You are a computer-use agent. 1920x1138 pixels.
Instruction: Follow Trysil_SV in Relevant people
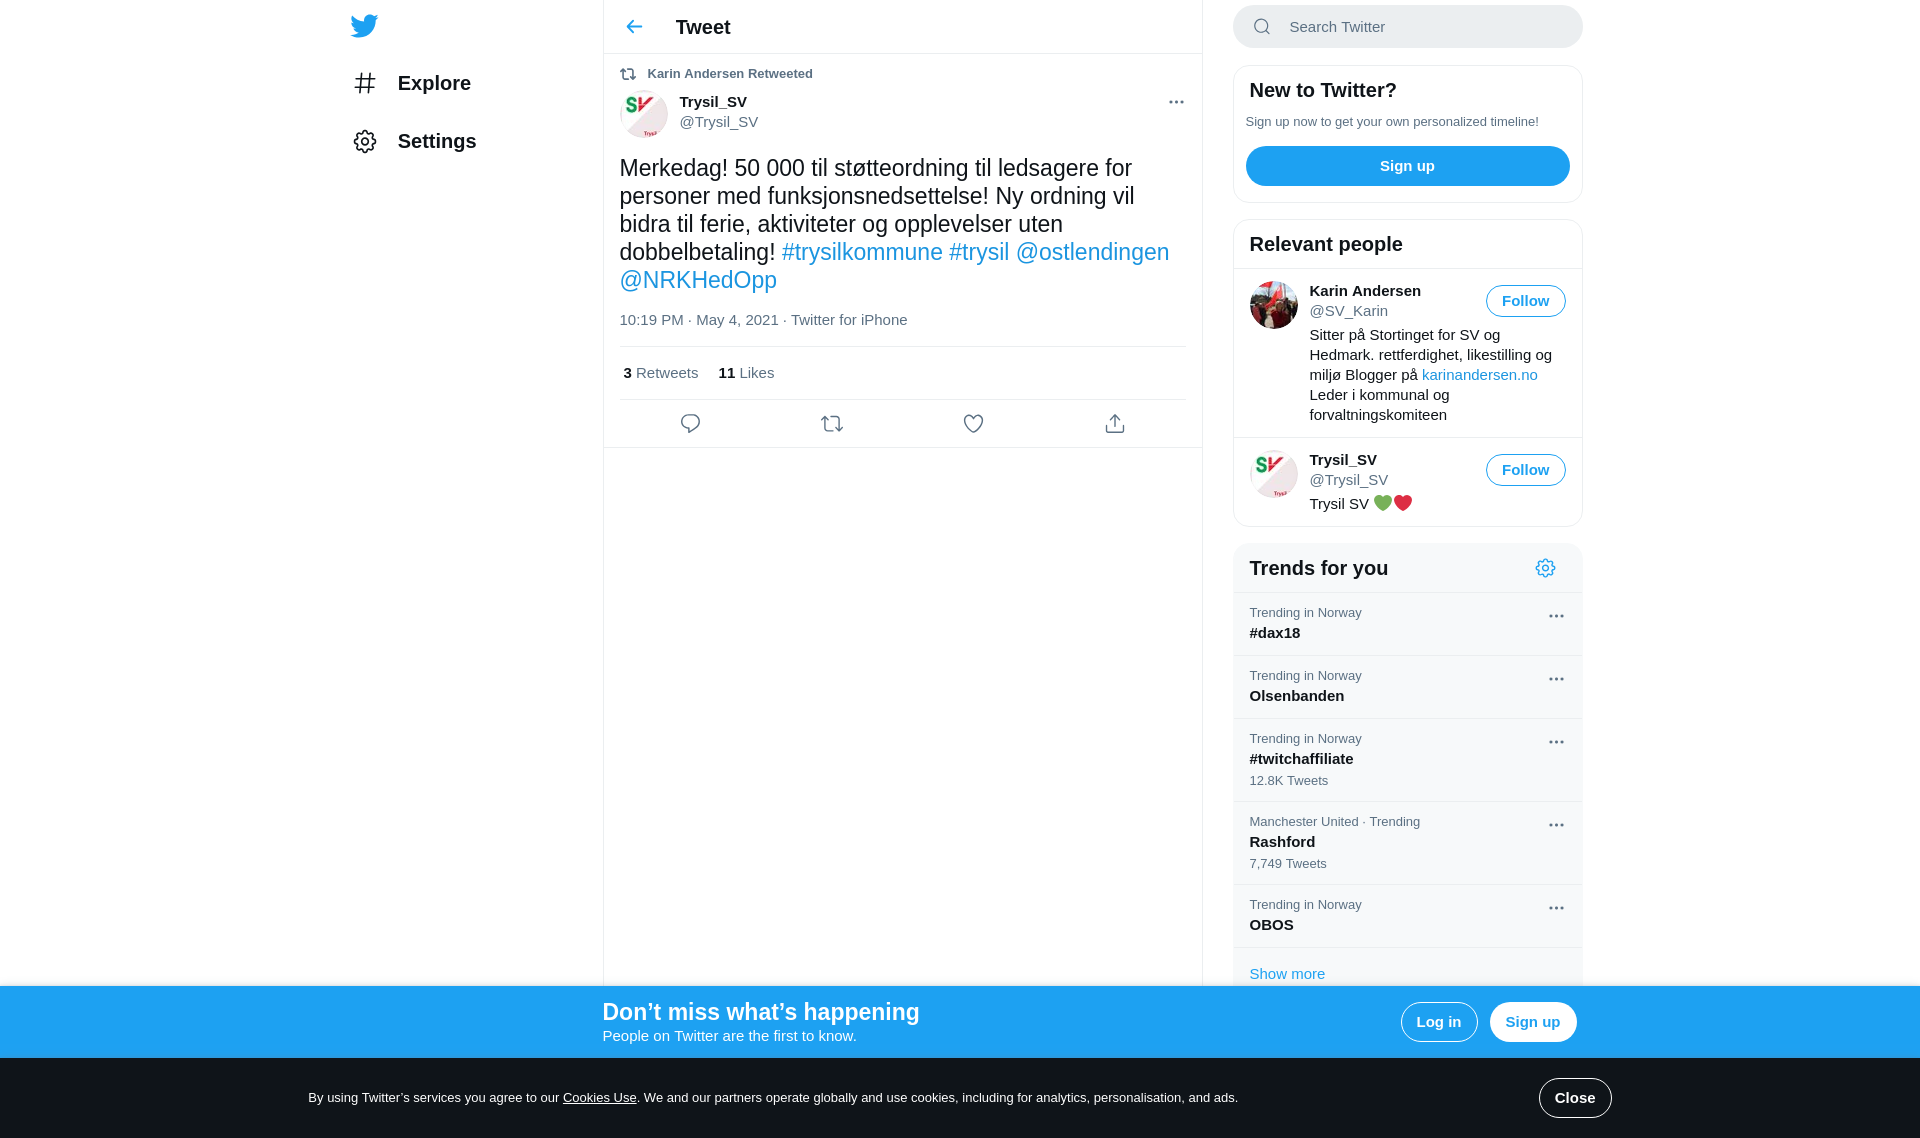pyautogui.click(x=1525, y=470)
